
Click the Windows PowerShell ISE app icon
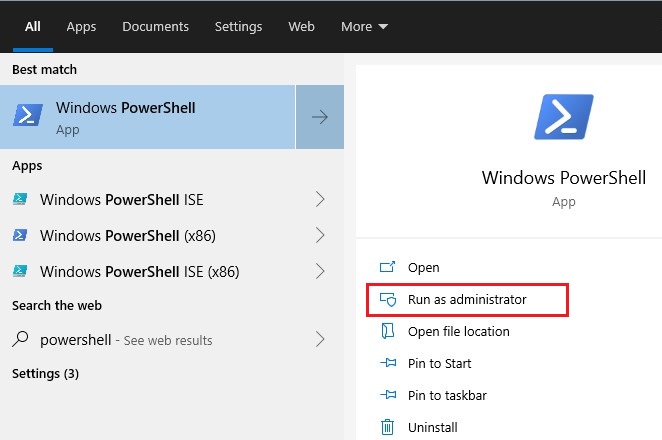click(20, 199)
